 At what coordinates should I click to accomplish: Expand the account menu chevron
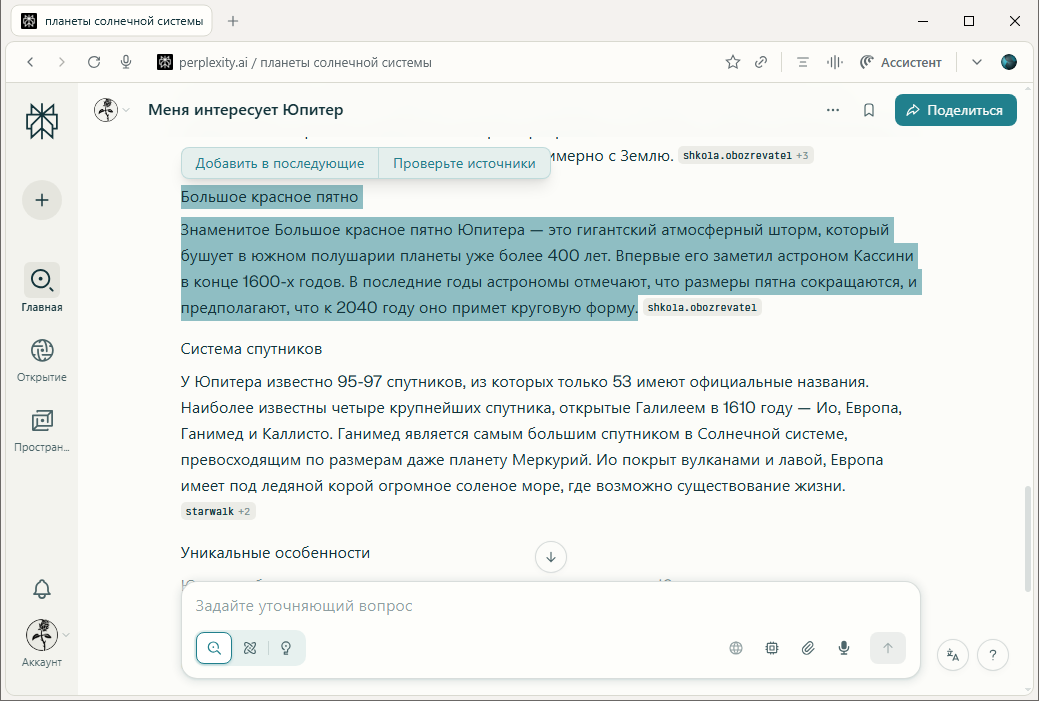pos(67,634)
